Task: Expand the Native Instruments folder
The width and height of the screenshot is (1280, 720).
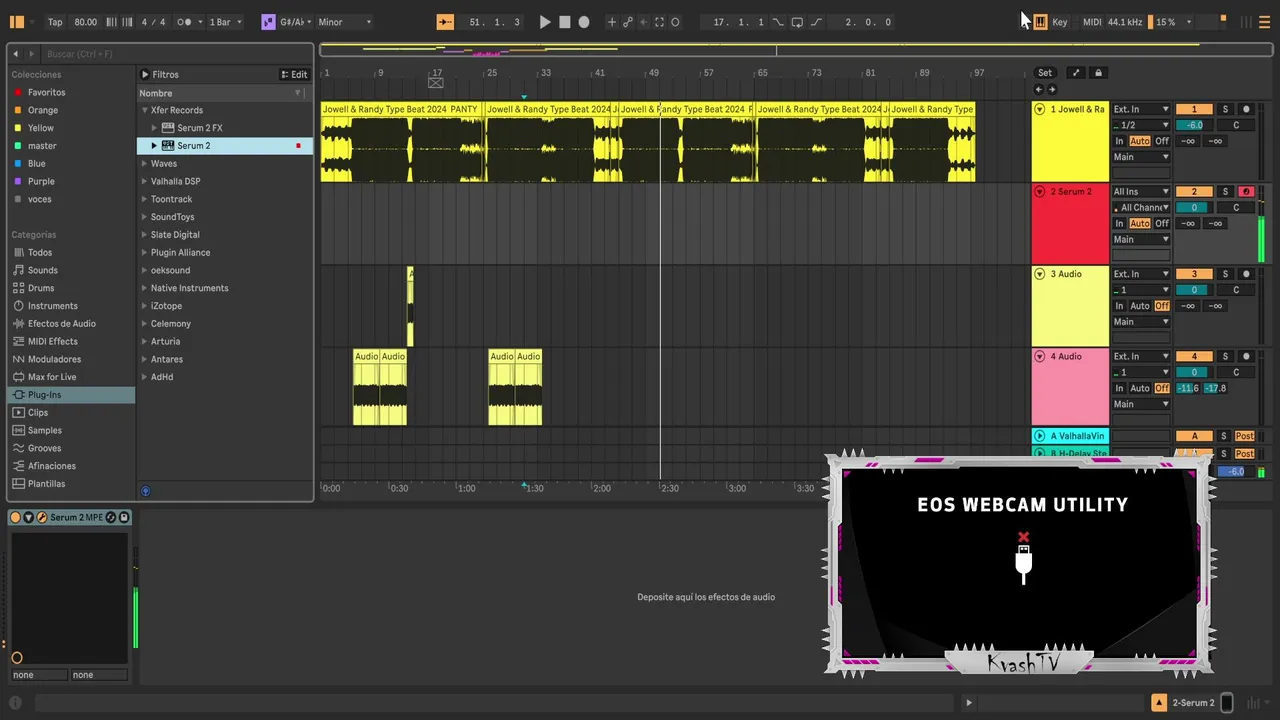Action: click(144, 288)
